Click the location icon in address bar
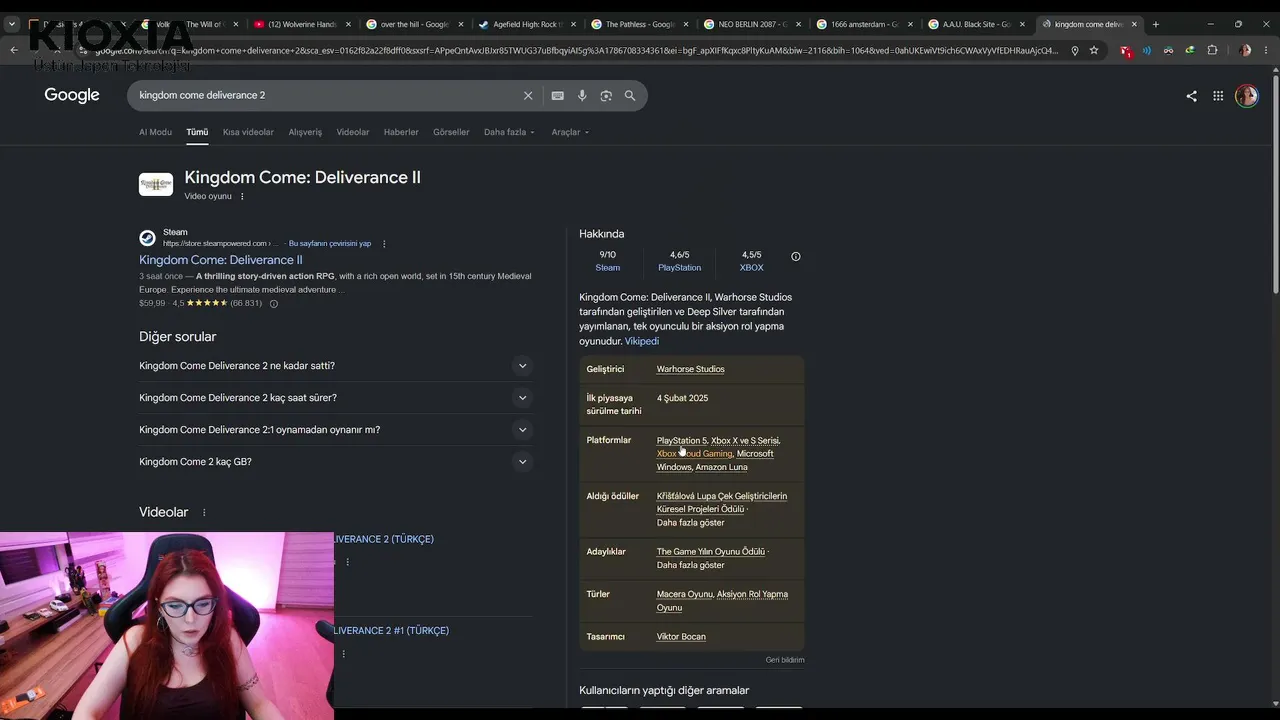Screen dimensions: 1280x720 [1075, 50]
